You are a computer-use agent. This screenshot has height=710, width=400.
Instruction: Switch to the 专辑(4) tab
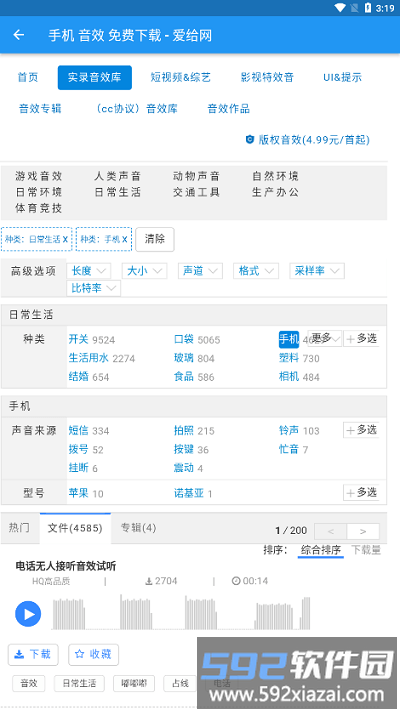click(138, 528)
